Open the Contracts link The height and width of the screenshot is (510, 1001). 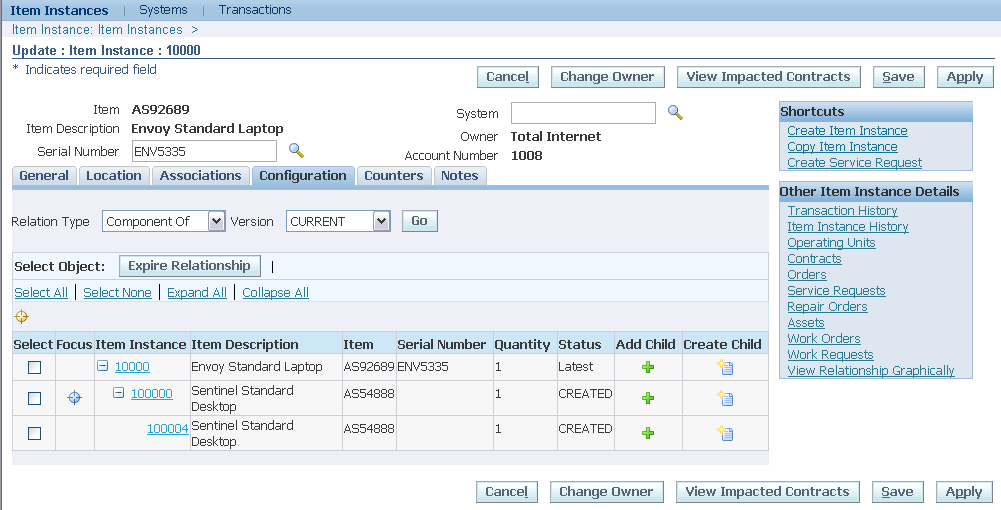(814, 259)
